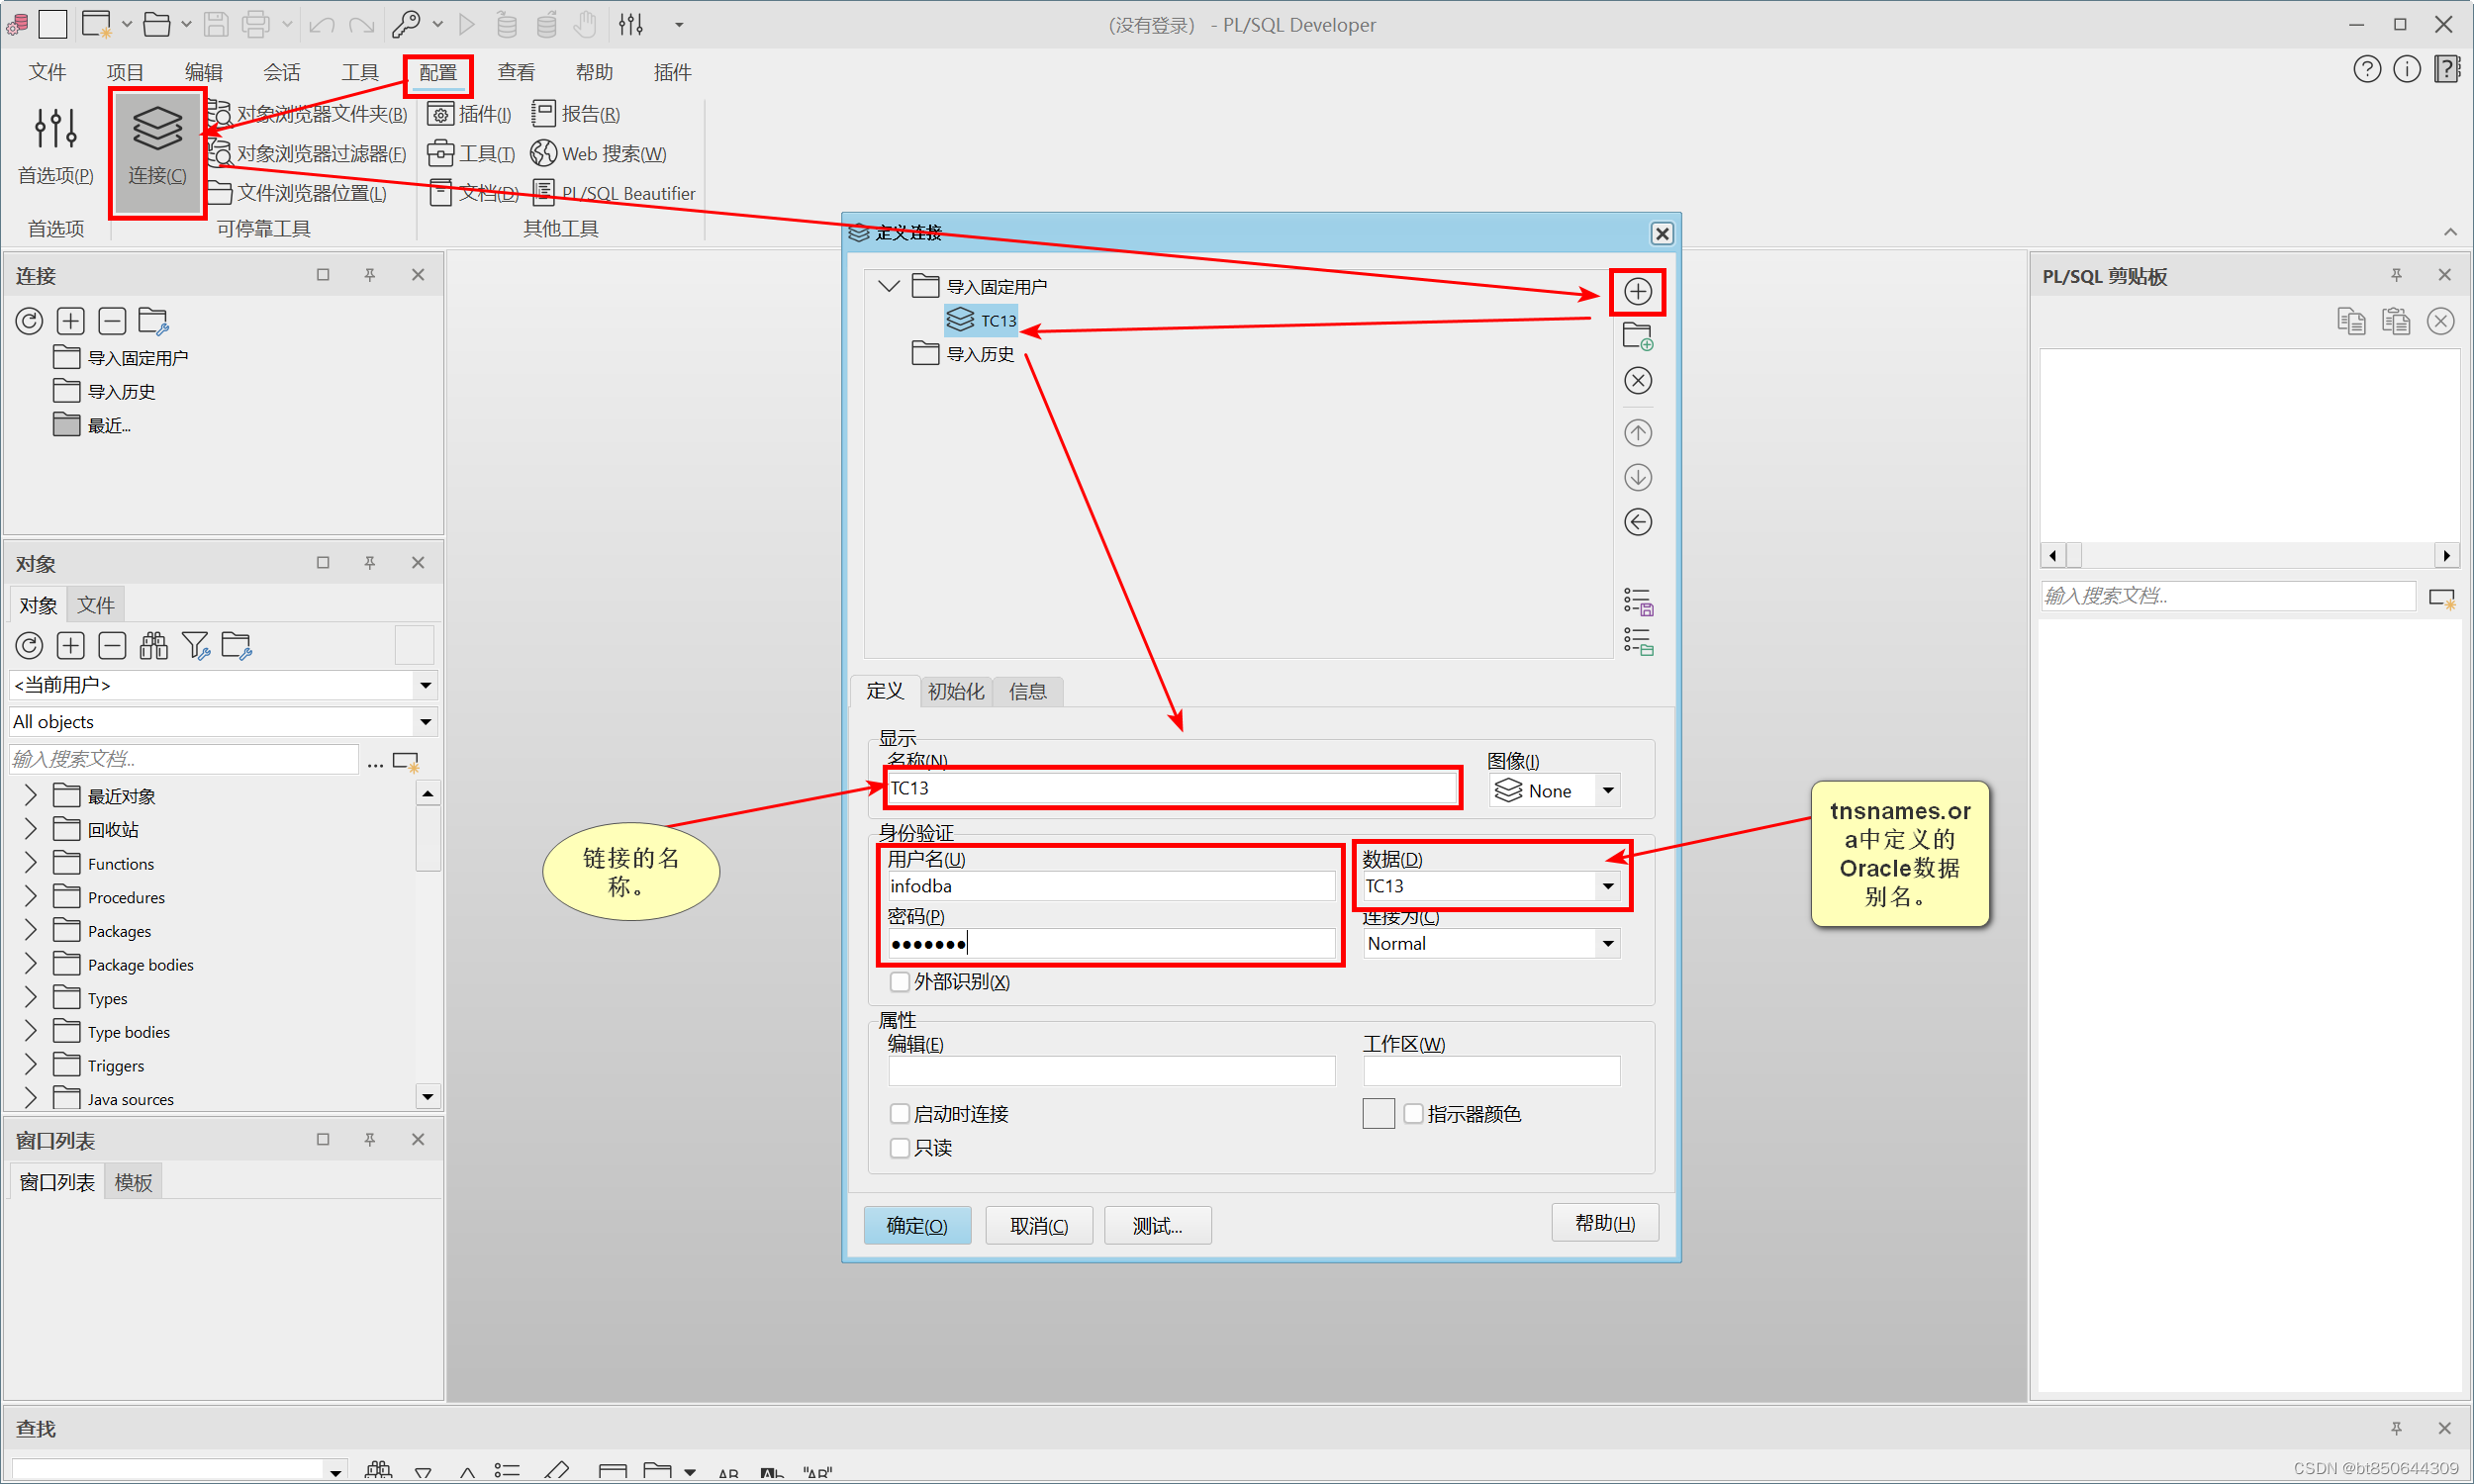
Task: Click the 测试... button
Action: tap(1157, 1226)
